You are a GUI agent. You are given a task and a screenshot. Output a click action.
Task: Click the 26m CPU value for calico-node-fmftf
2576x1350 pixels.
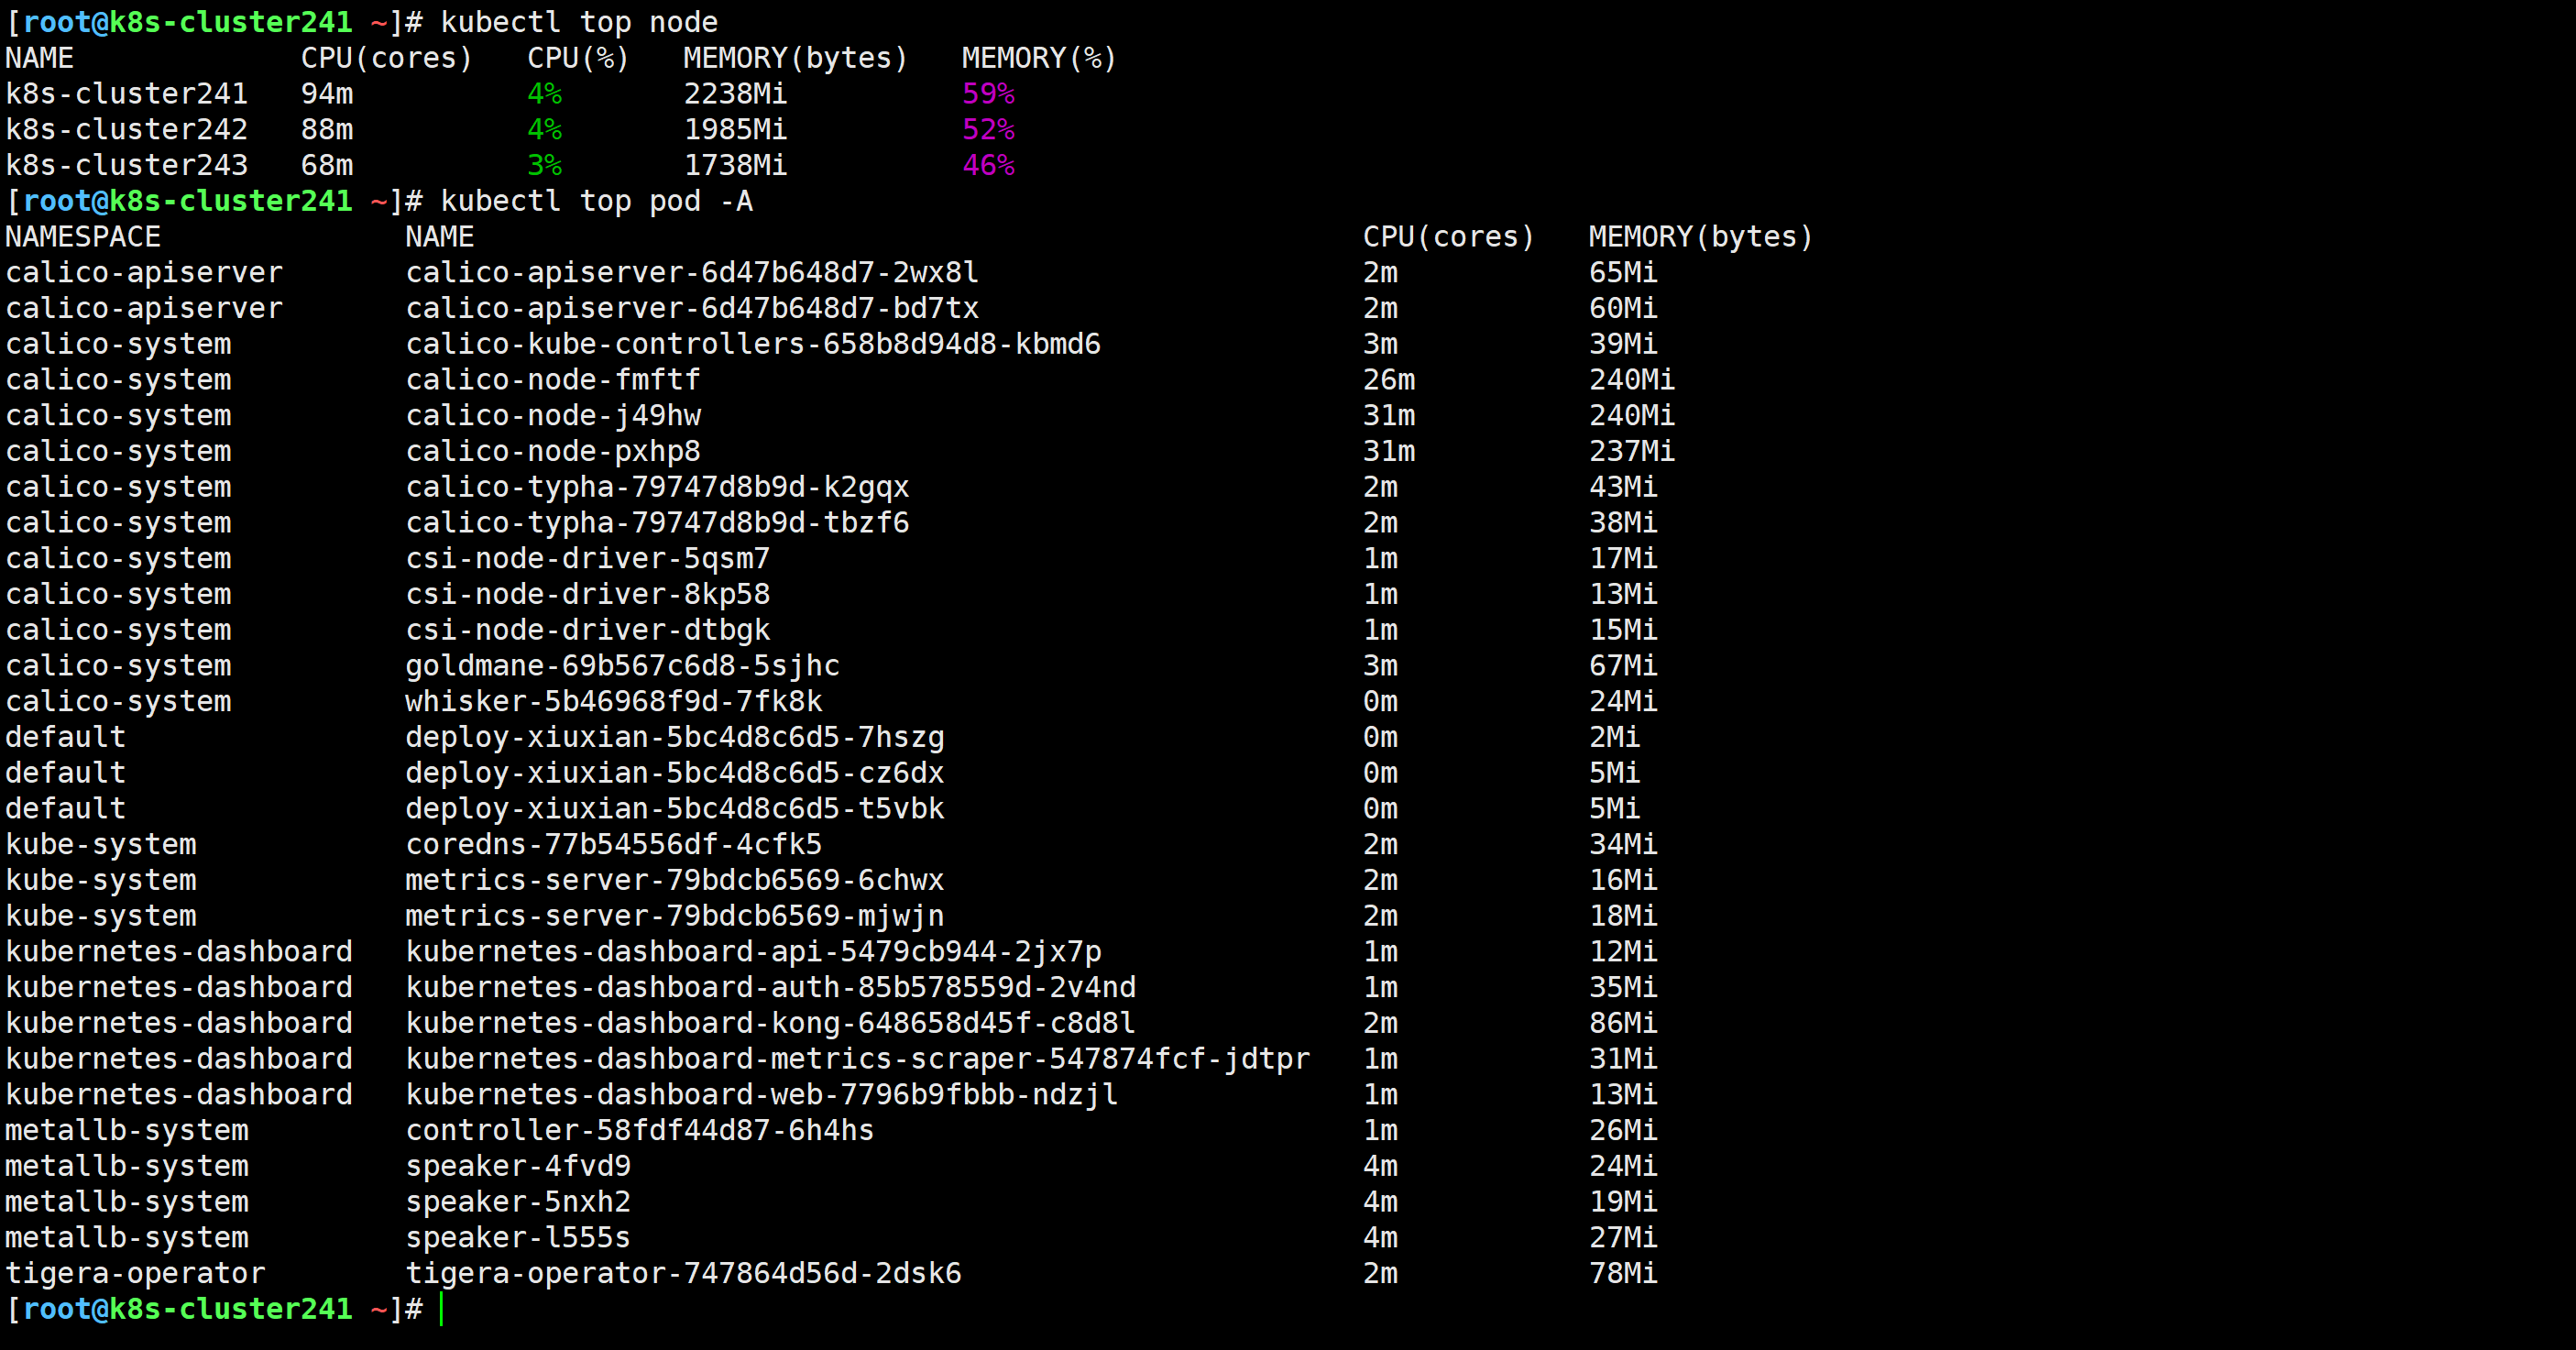tap(1389, 380)
